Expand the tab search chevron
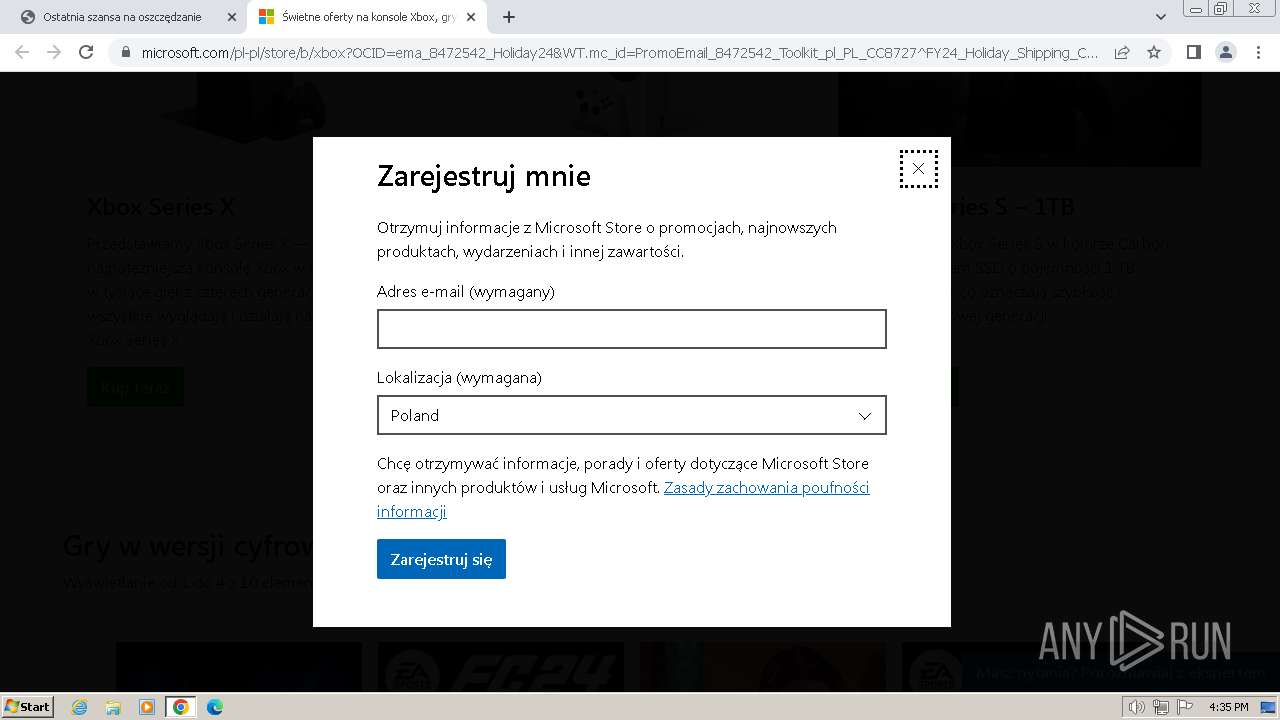Image resolution: width=1280 pixels, height=720 pixels. [x=1160, y=17]
